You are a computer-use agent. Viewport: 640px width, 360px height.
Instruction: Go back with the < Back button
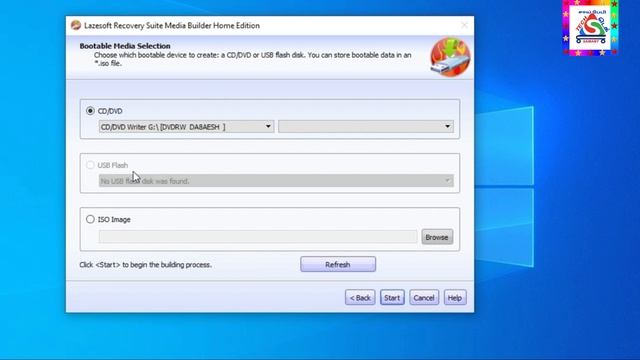pos(360,298)
